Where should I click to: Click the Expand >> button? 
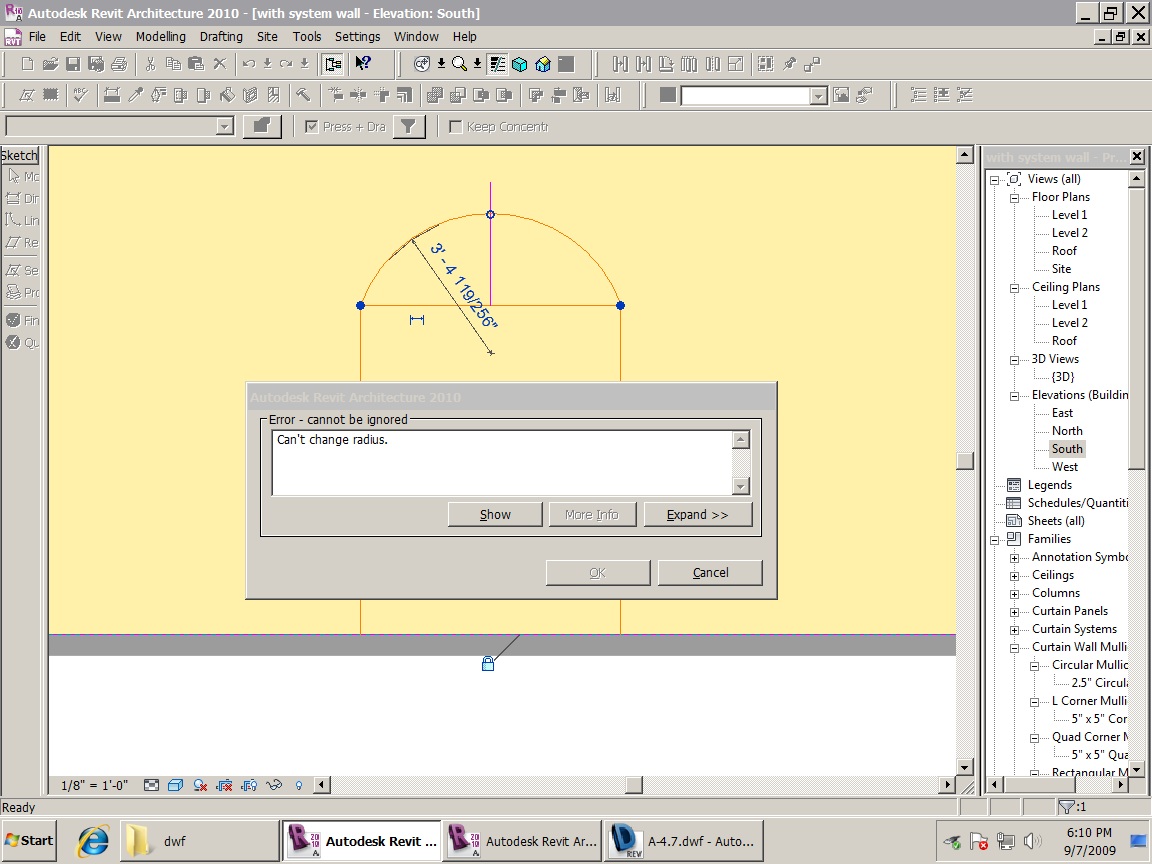(x=697, y=515)
